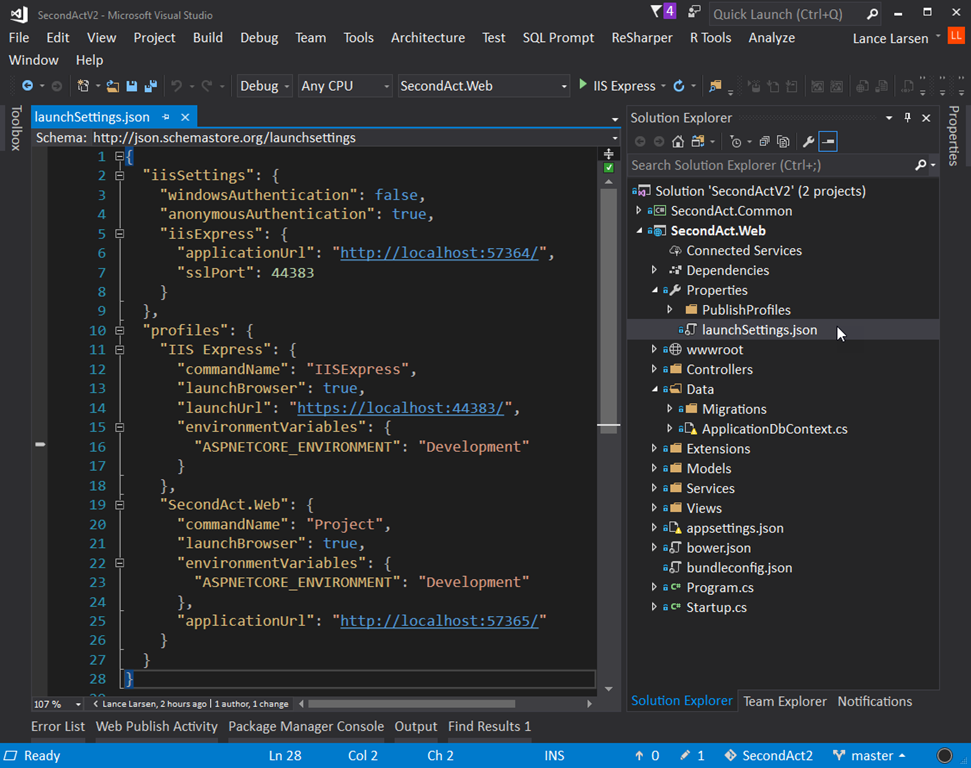
Task: Collapse the IIS Express block at line 11
Action: tap(120, 350)
